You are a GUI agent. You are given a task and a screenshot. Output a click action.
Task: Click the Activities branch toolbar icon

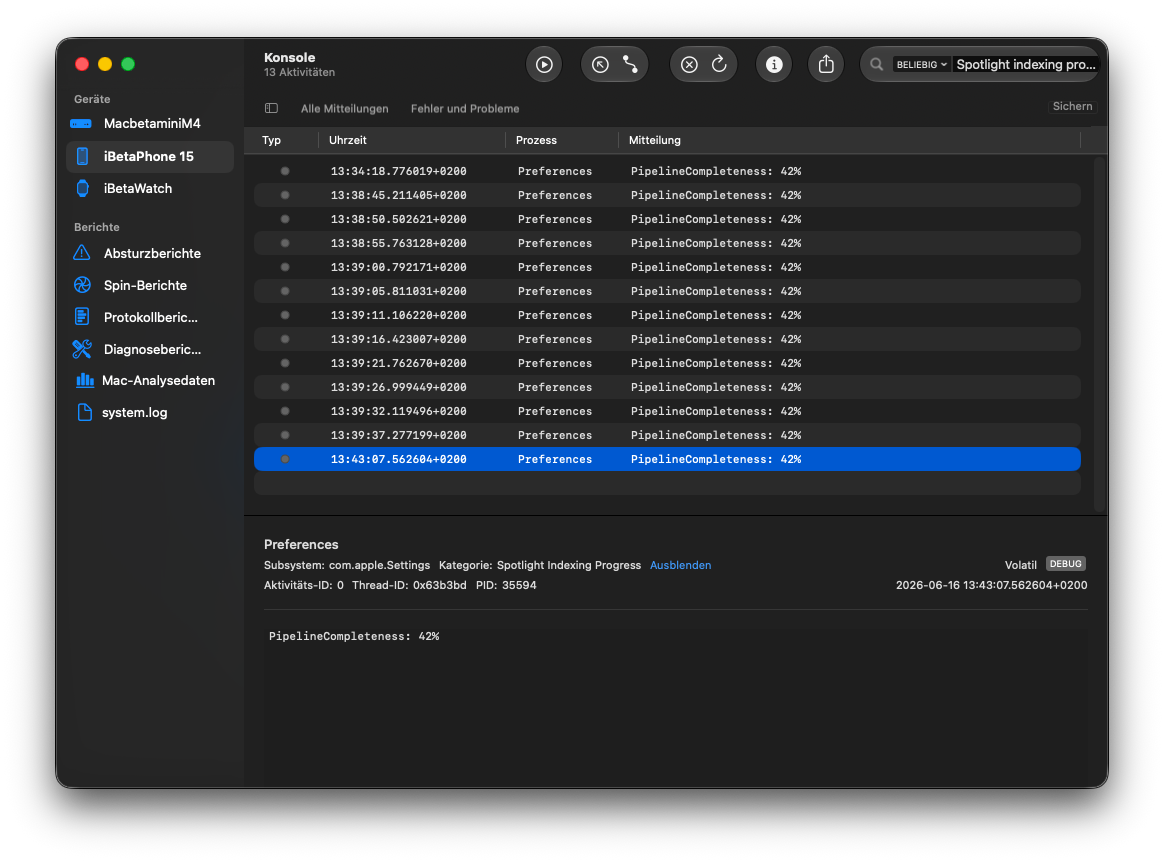tap(630, 65)
